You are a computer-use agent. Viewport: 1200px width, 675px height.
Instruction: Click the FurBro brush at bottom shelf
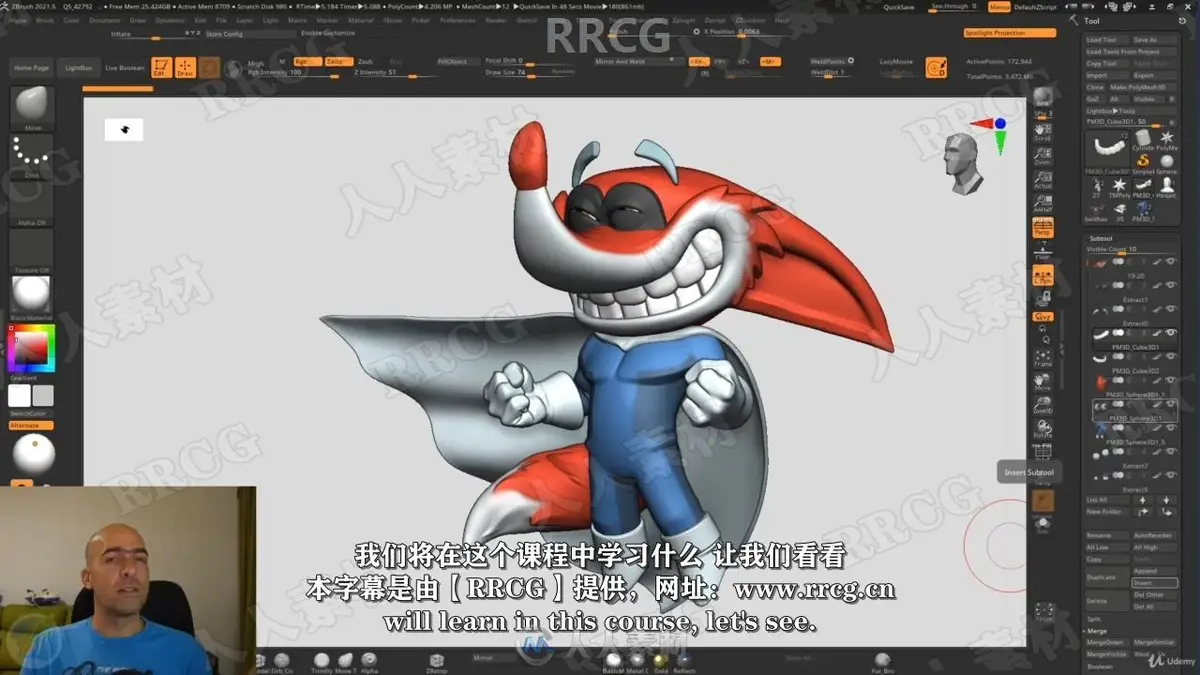882,660
